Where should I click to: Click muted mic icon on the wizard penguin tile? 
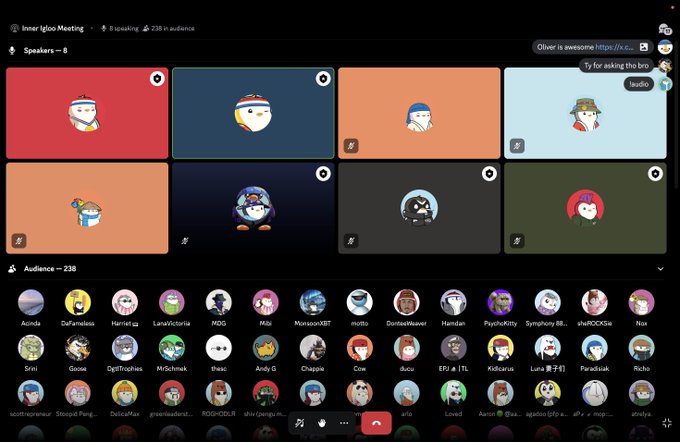click(185, 241)
